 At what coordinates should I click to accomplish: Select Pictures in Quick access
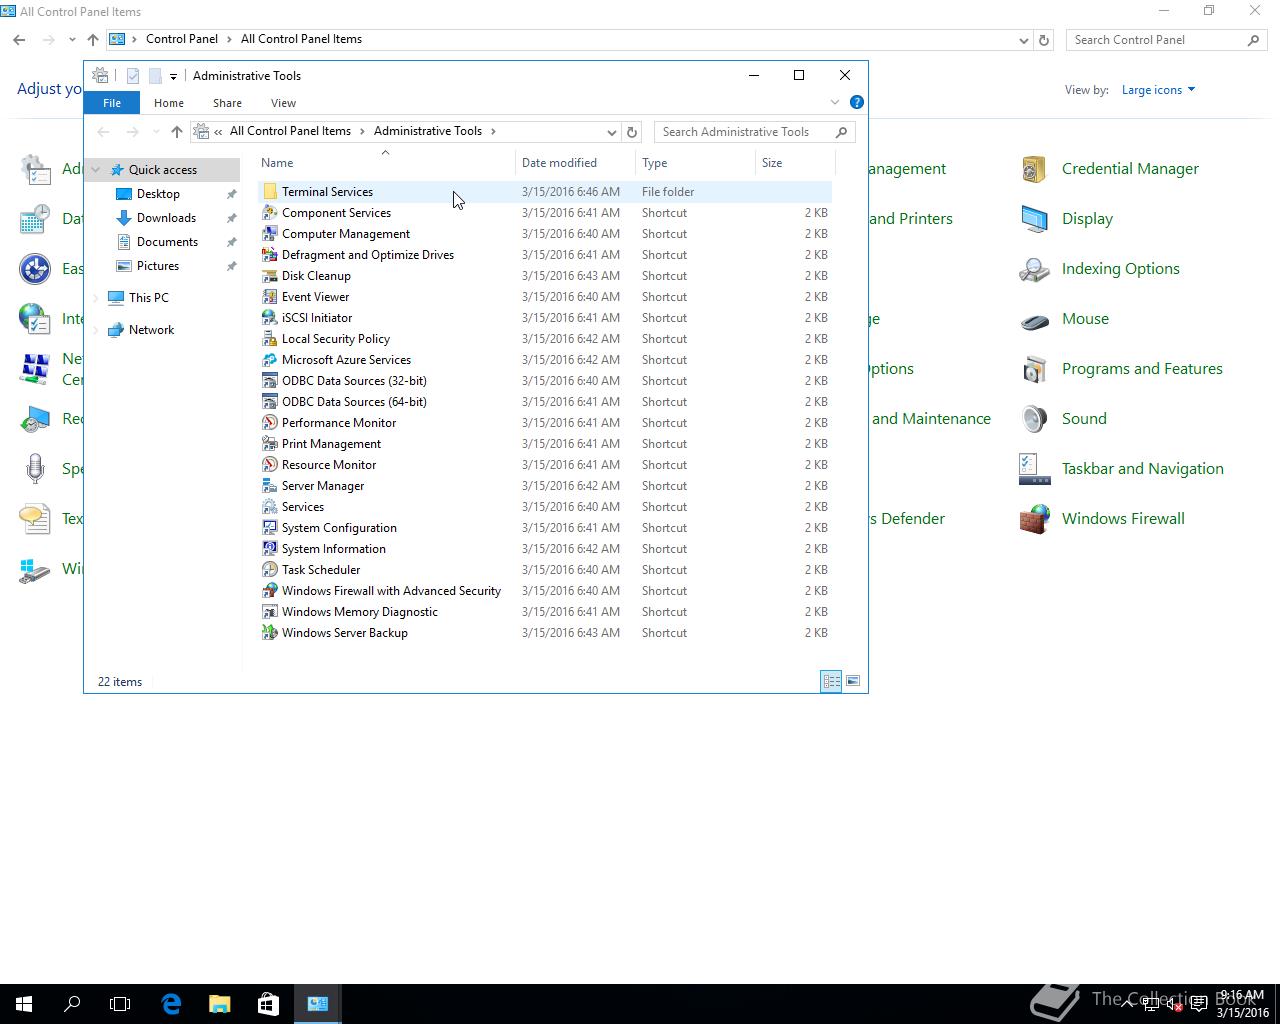pyautogui.click(x=158, y=266)
